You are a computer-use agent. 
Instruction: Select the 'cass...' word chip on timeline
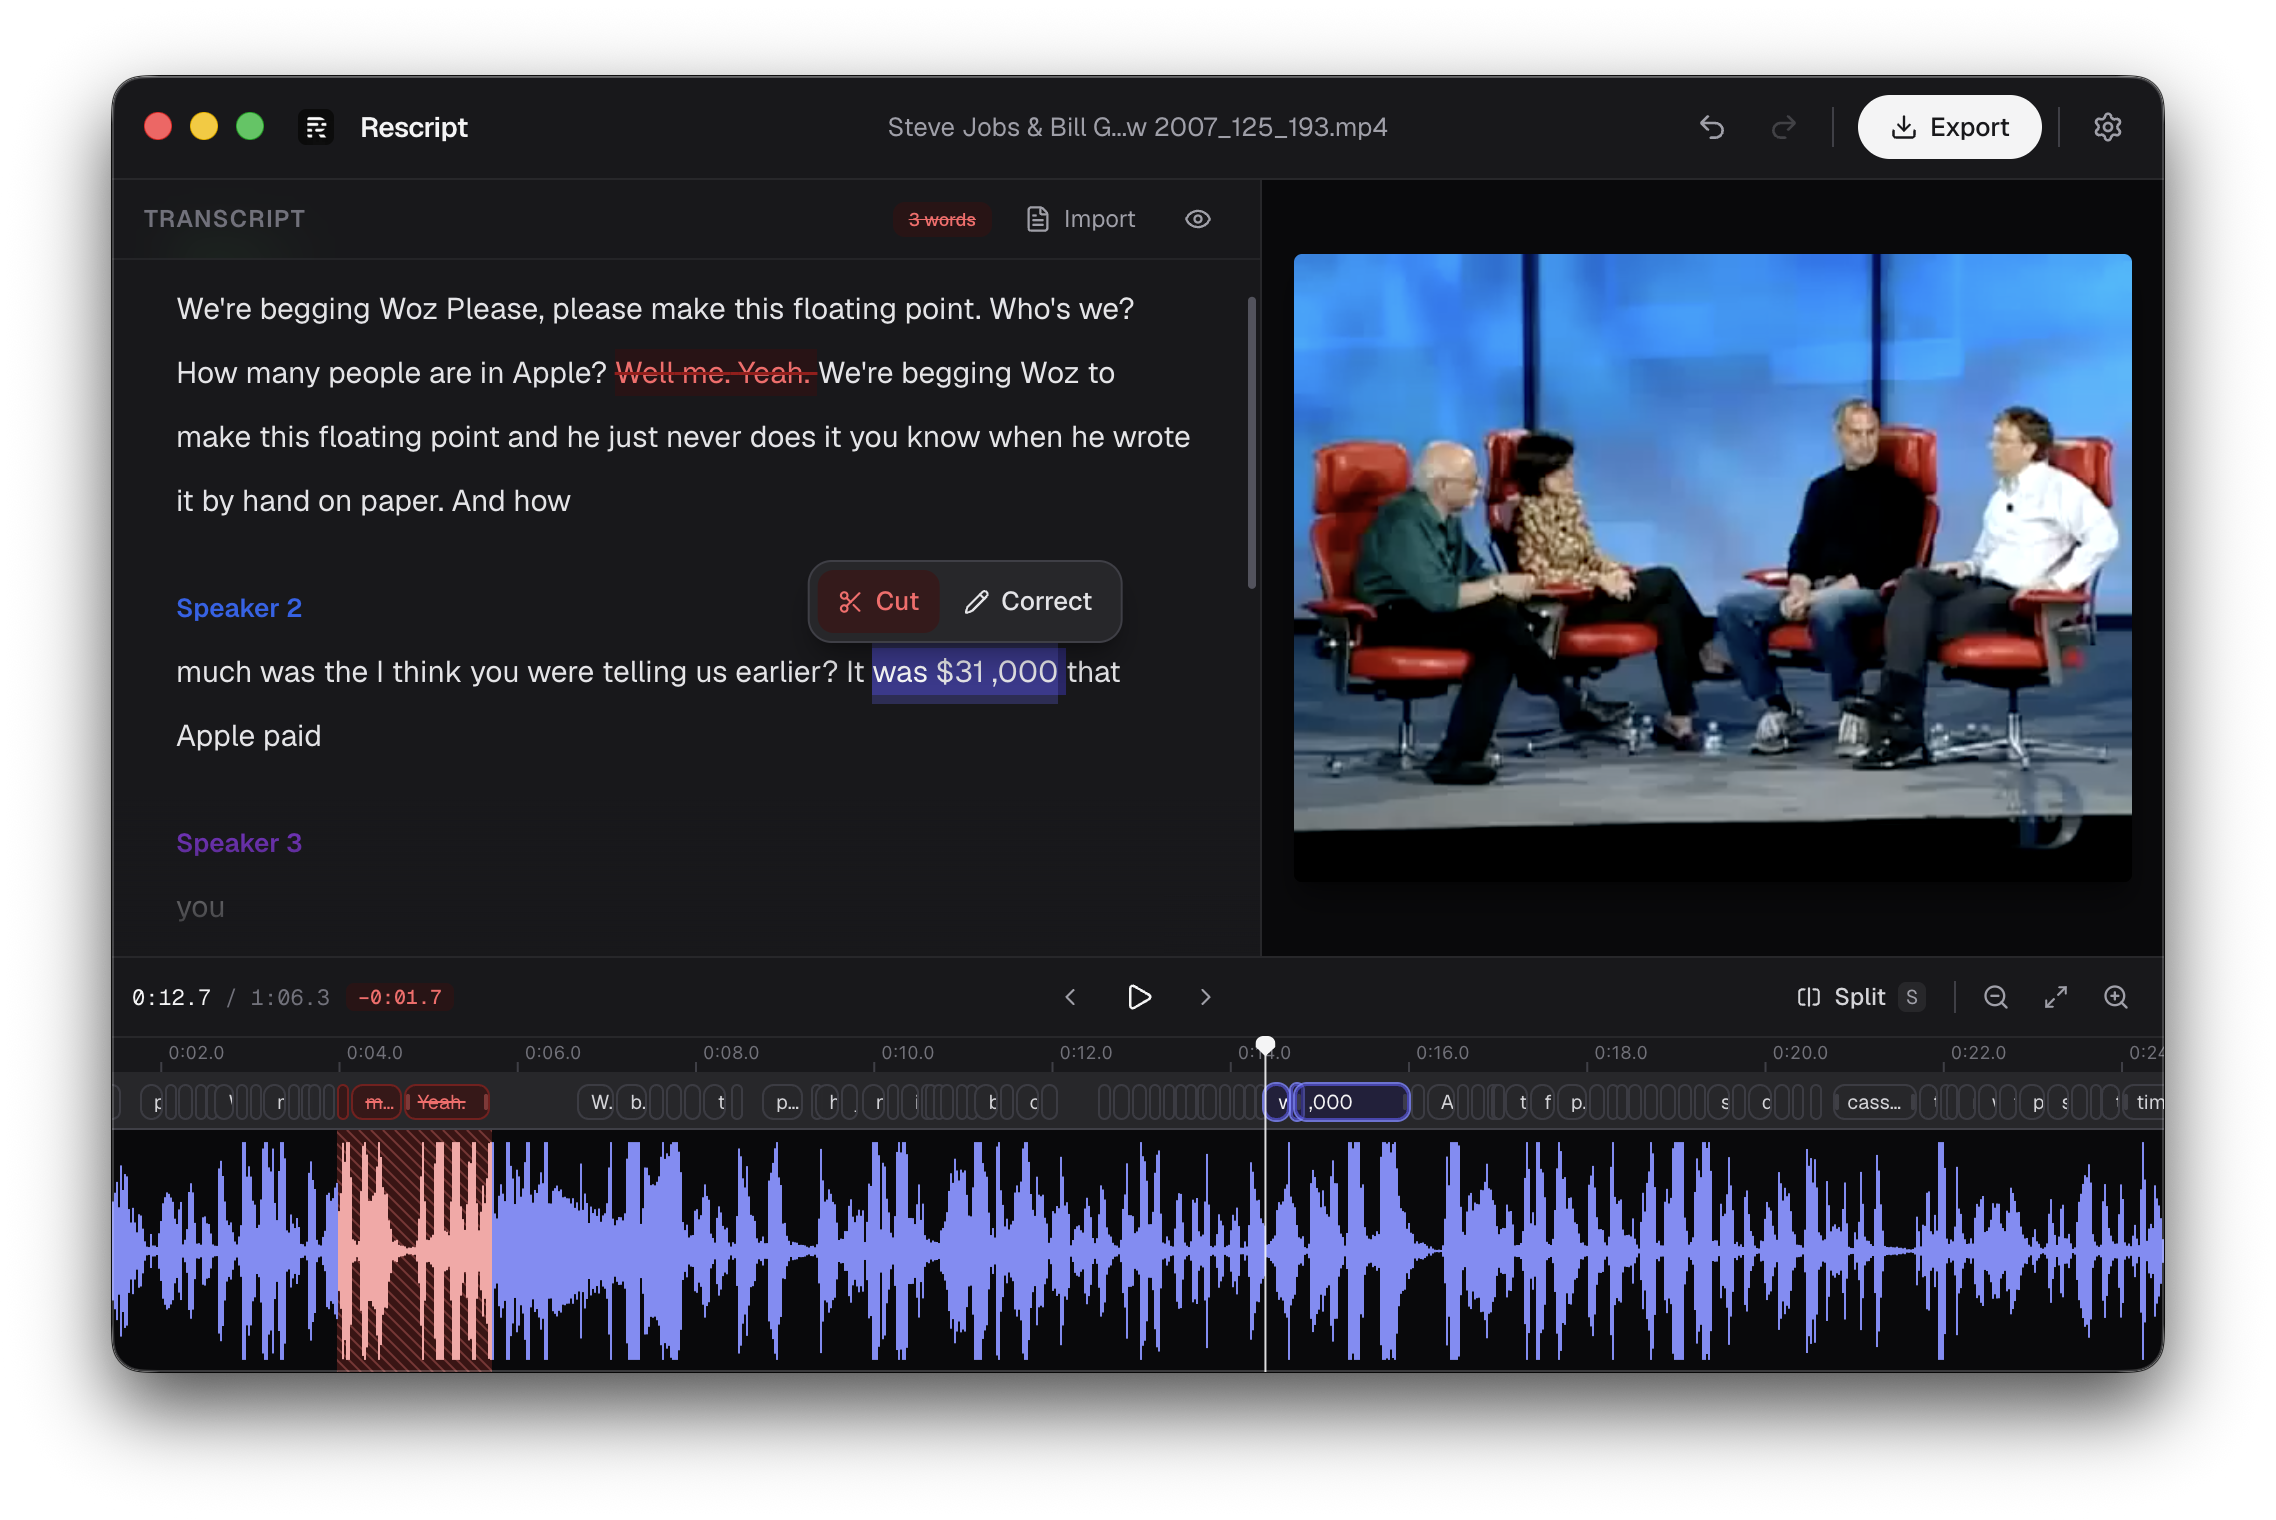click(1874, 1102)
